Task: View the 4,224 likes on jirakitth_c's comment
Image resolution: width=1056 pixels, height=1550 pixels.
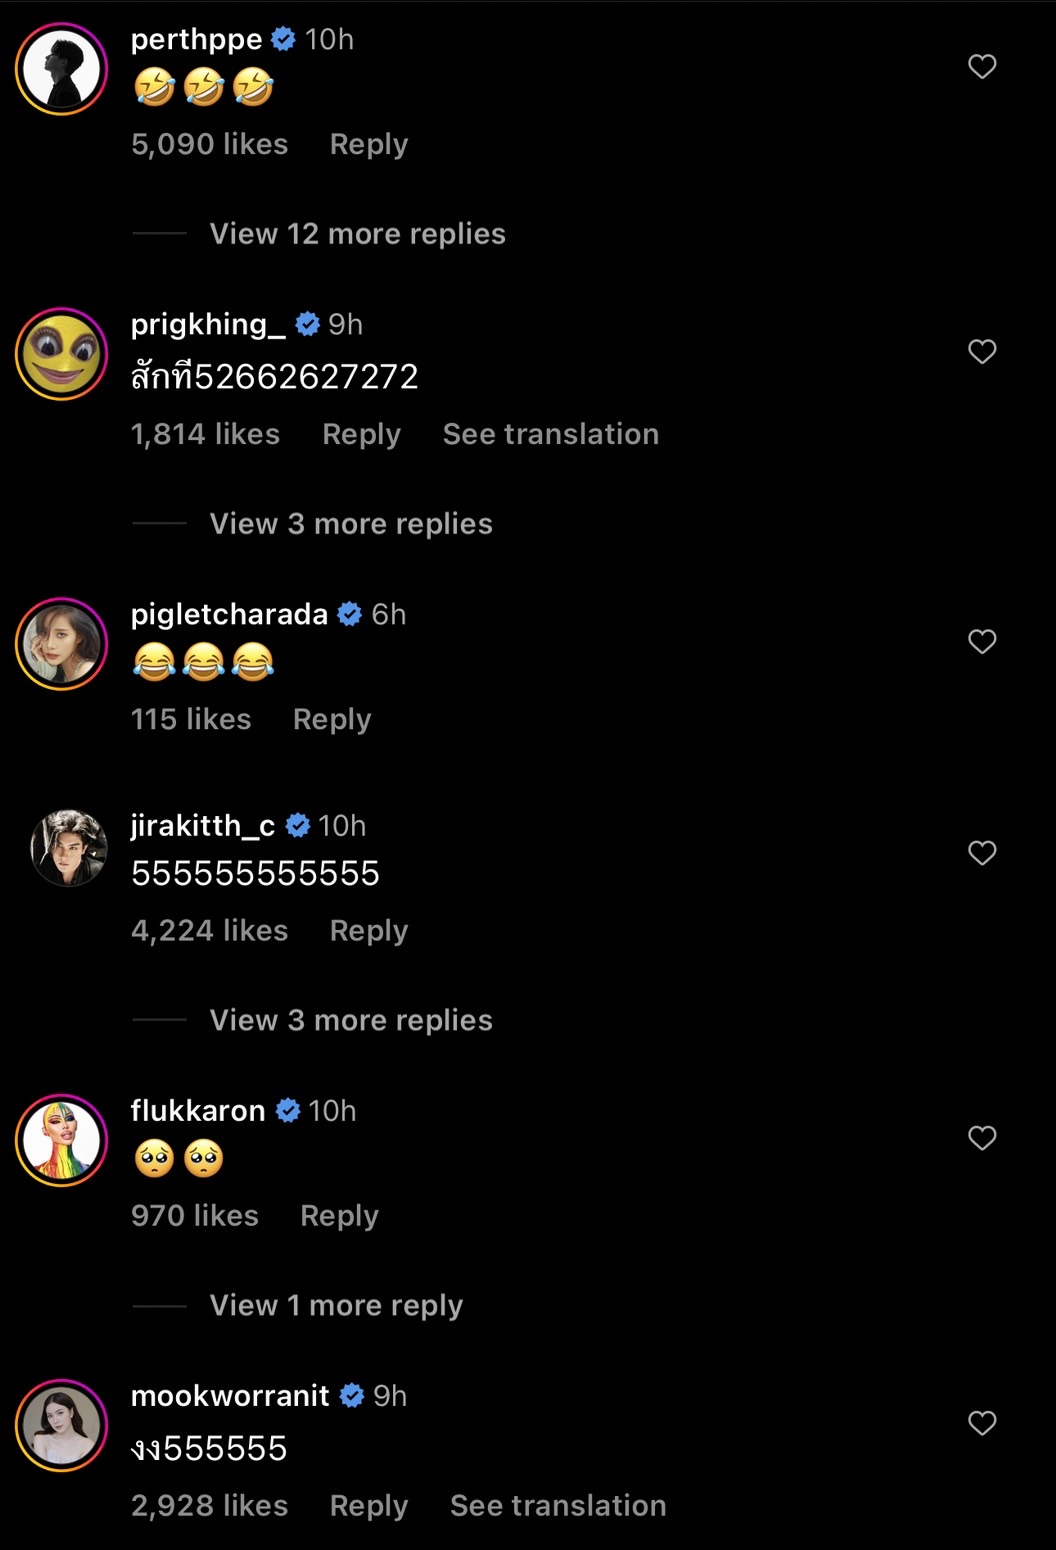Action: point(209,931)
